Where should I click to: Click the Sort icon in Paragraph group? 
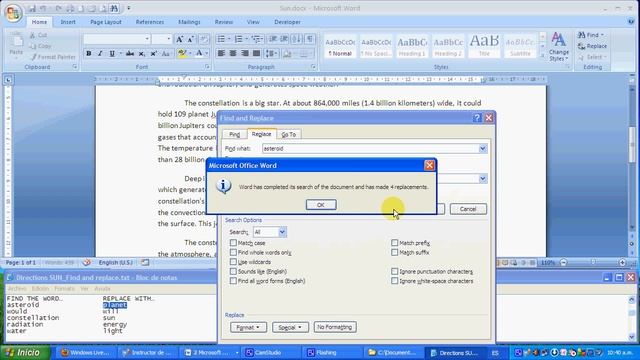[x=297, y=39]
